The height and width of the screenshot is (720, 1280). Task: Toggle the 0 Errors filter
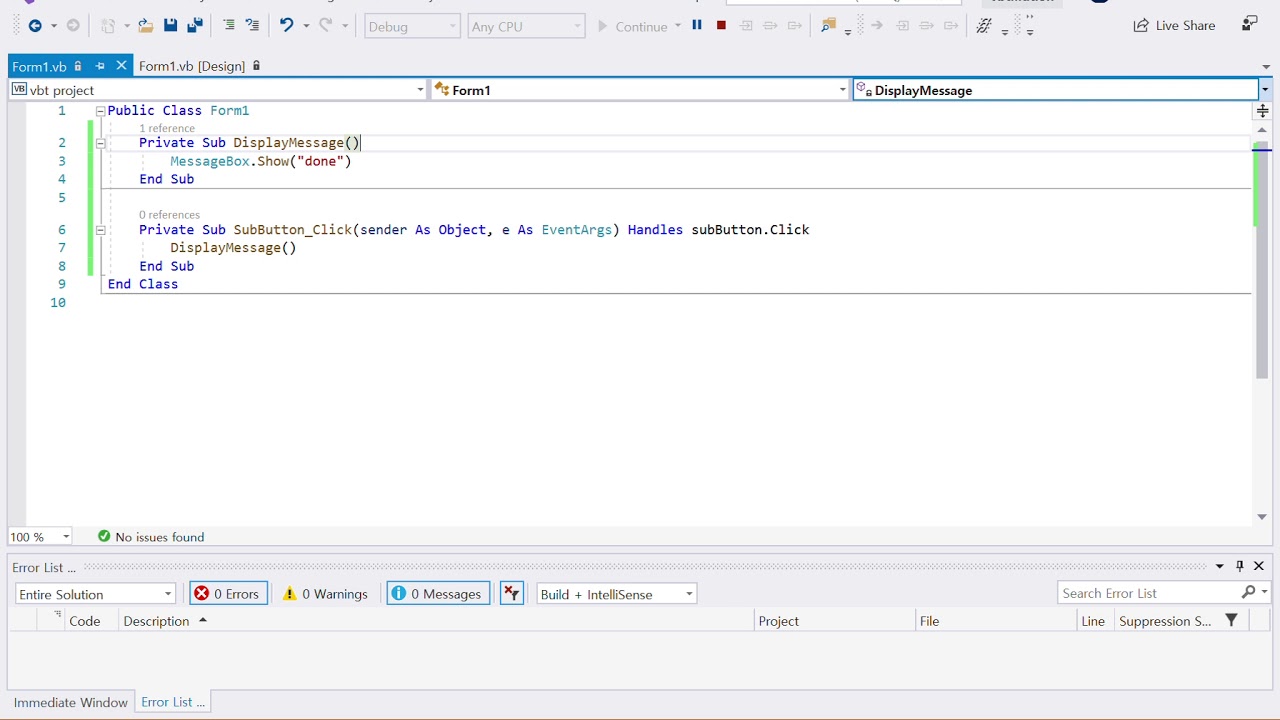[x=228, y=594]
